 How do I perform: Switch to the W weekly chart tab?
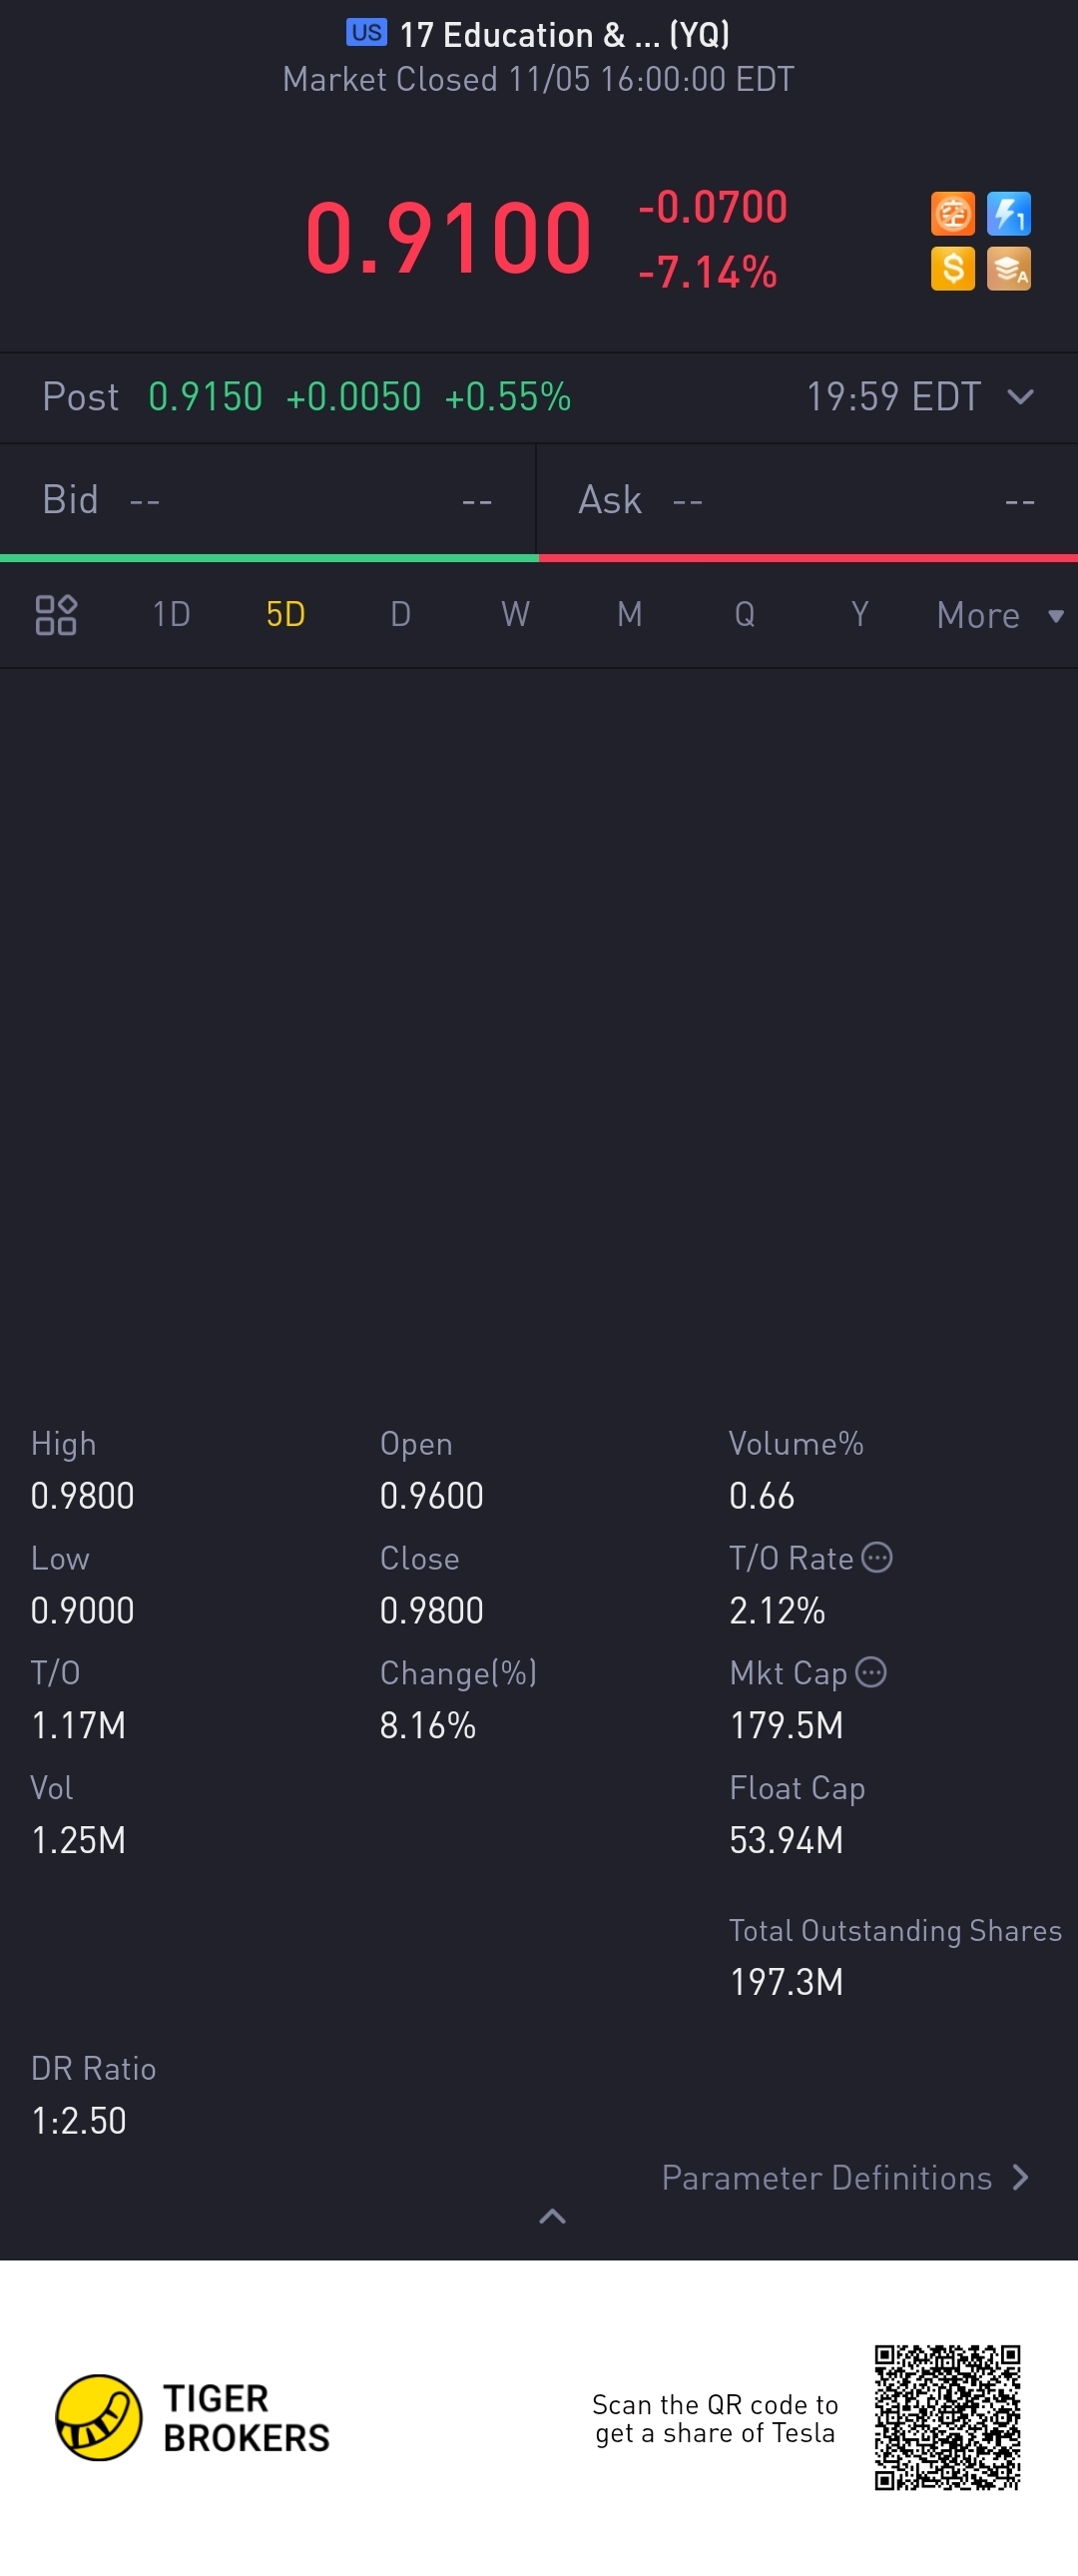point(515,614)
